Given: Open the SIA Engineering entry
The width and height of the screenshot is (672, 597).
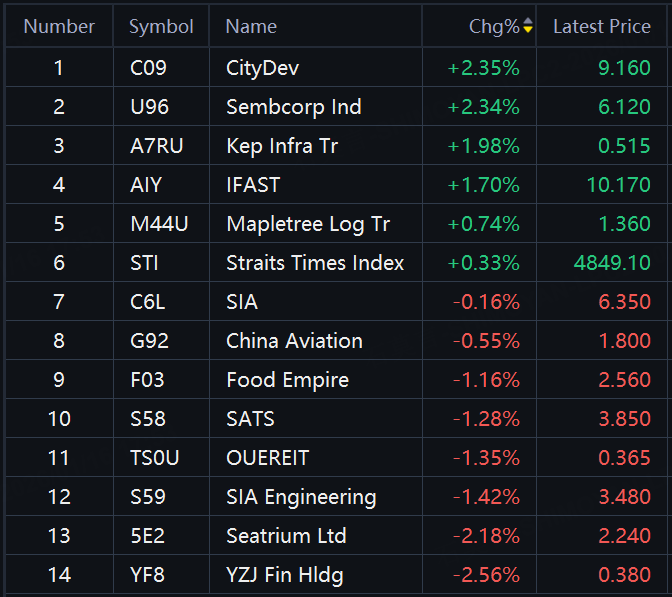Looking at the screenshot, I should (x=301, y=497).
